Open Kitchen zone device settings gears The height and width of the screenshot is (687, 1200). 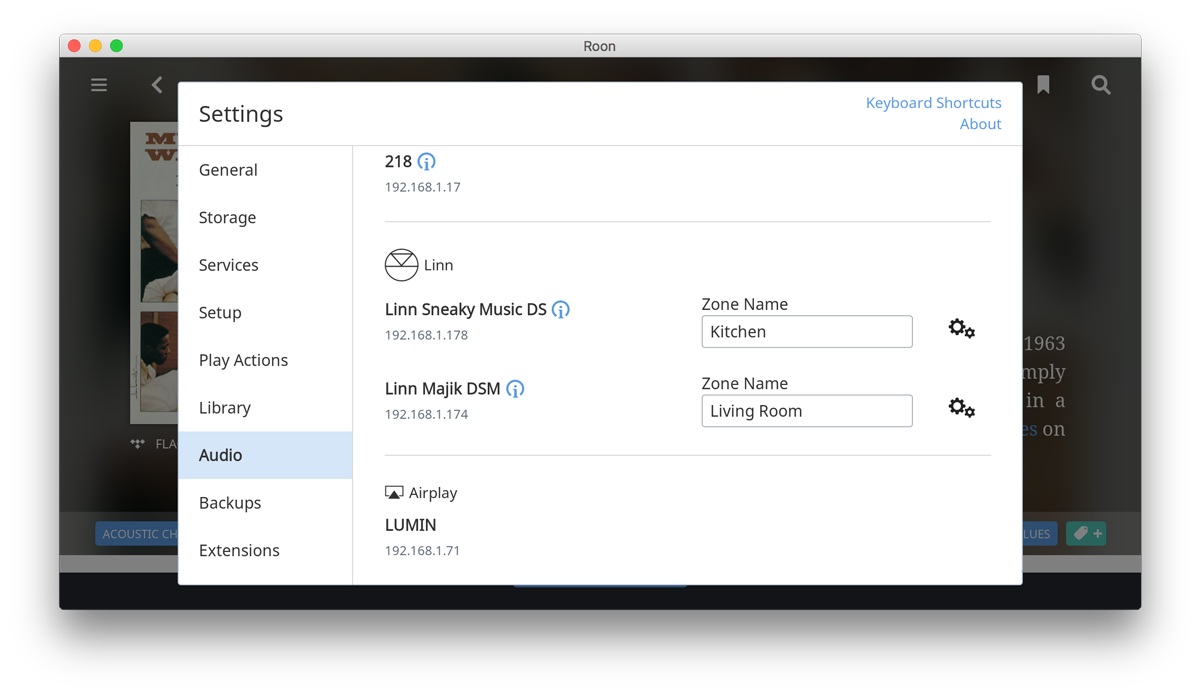pyautogui.click(x=961, y=329)
